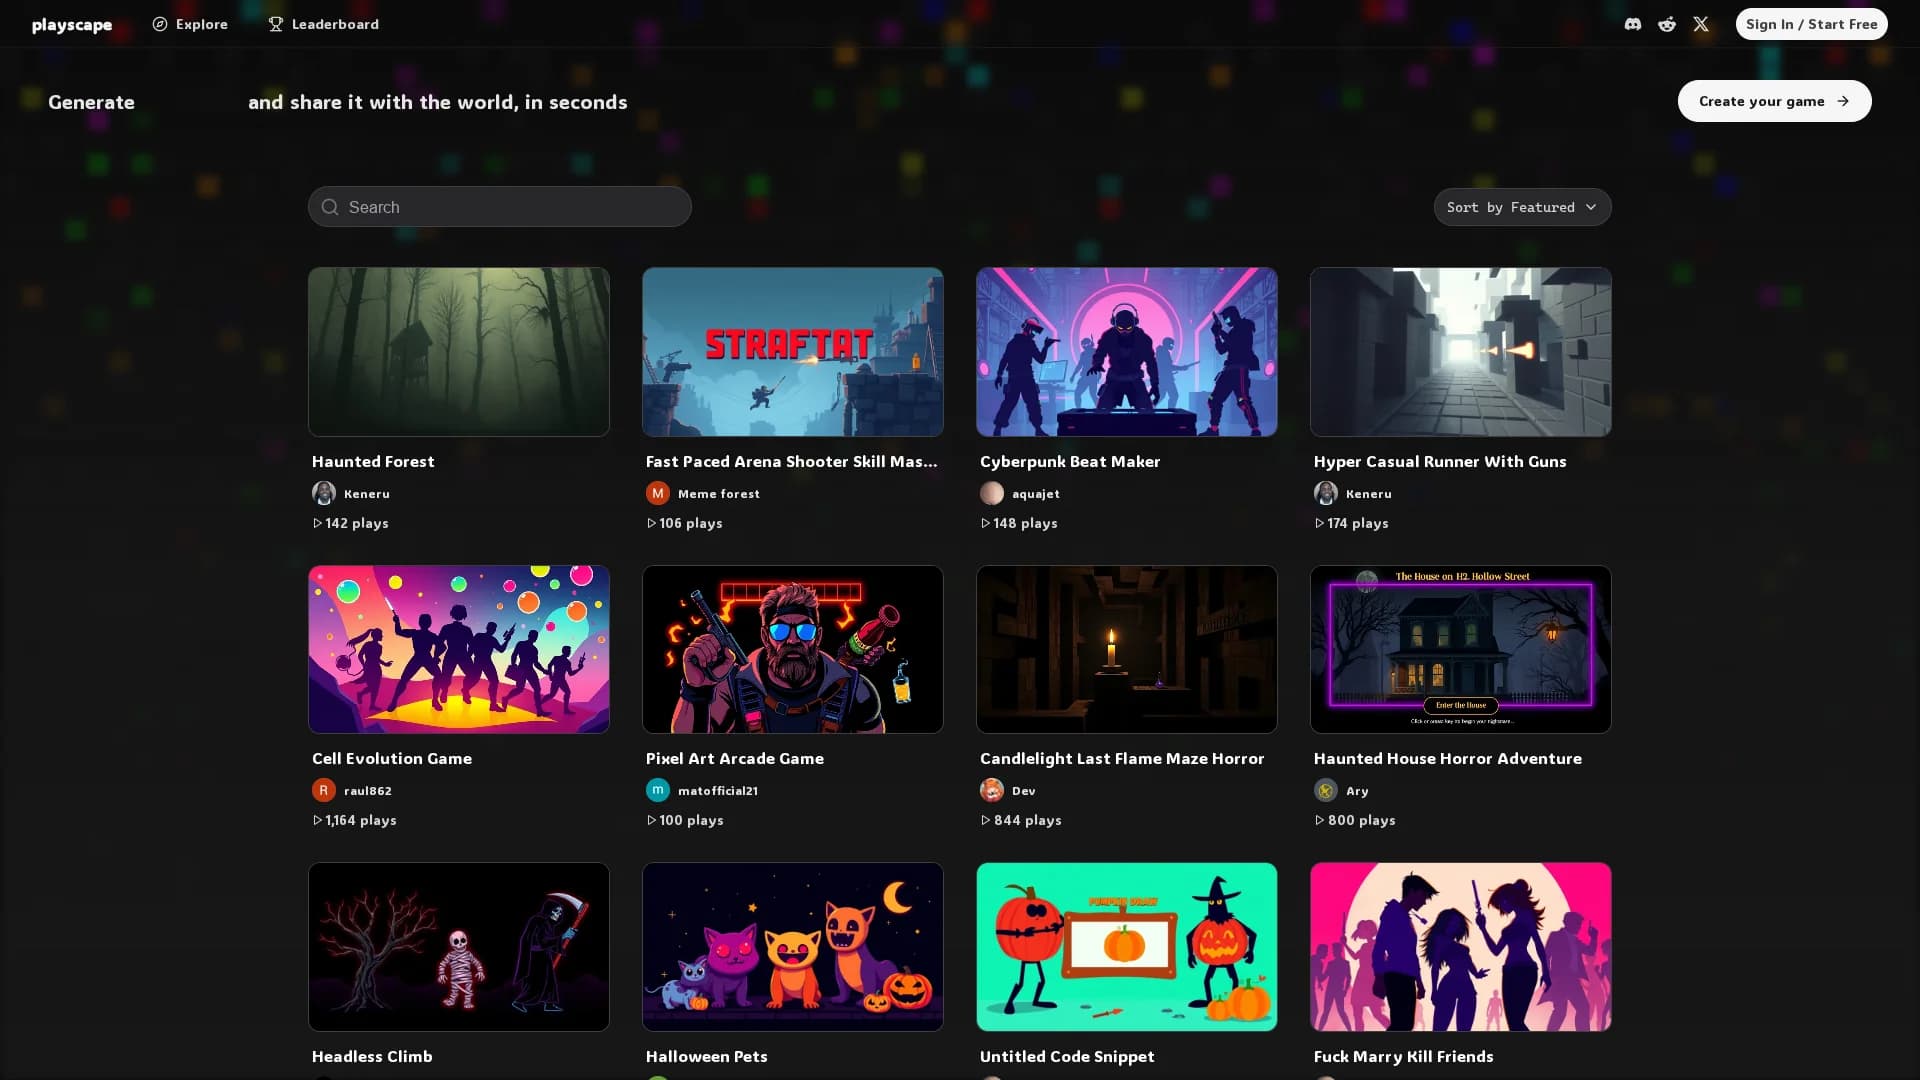Open Cell Evolution Game thumbnail

coord(459,650)
